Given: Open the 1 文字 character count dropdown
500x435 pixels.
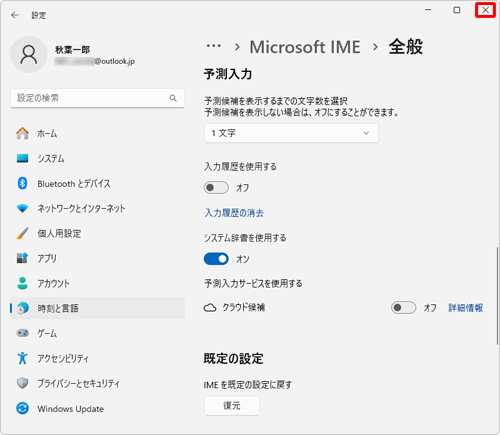Looking at the screenshot, I should tap(291, 133).
